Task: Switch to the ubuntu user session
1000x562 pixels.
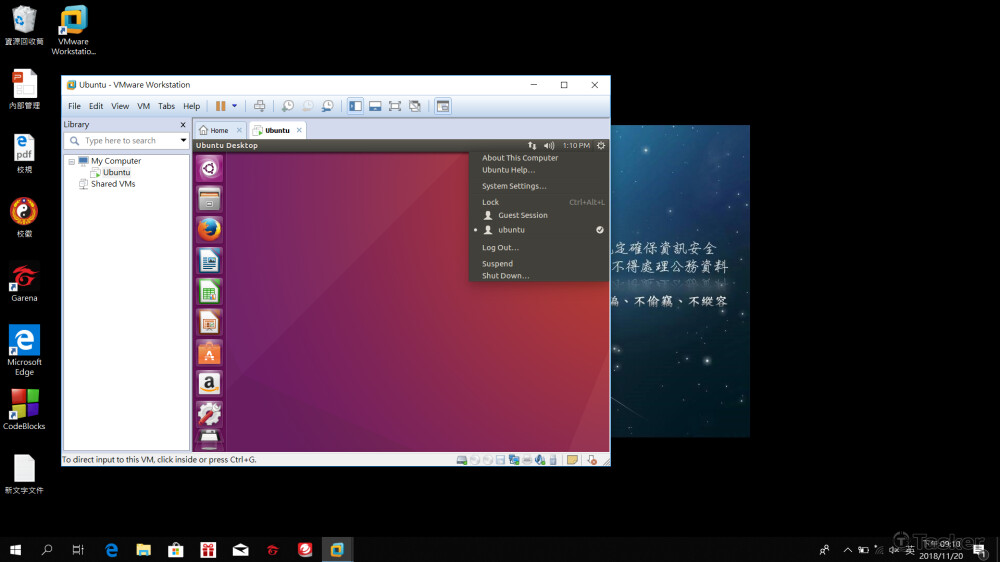Action: click(x=511, y=230)
